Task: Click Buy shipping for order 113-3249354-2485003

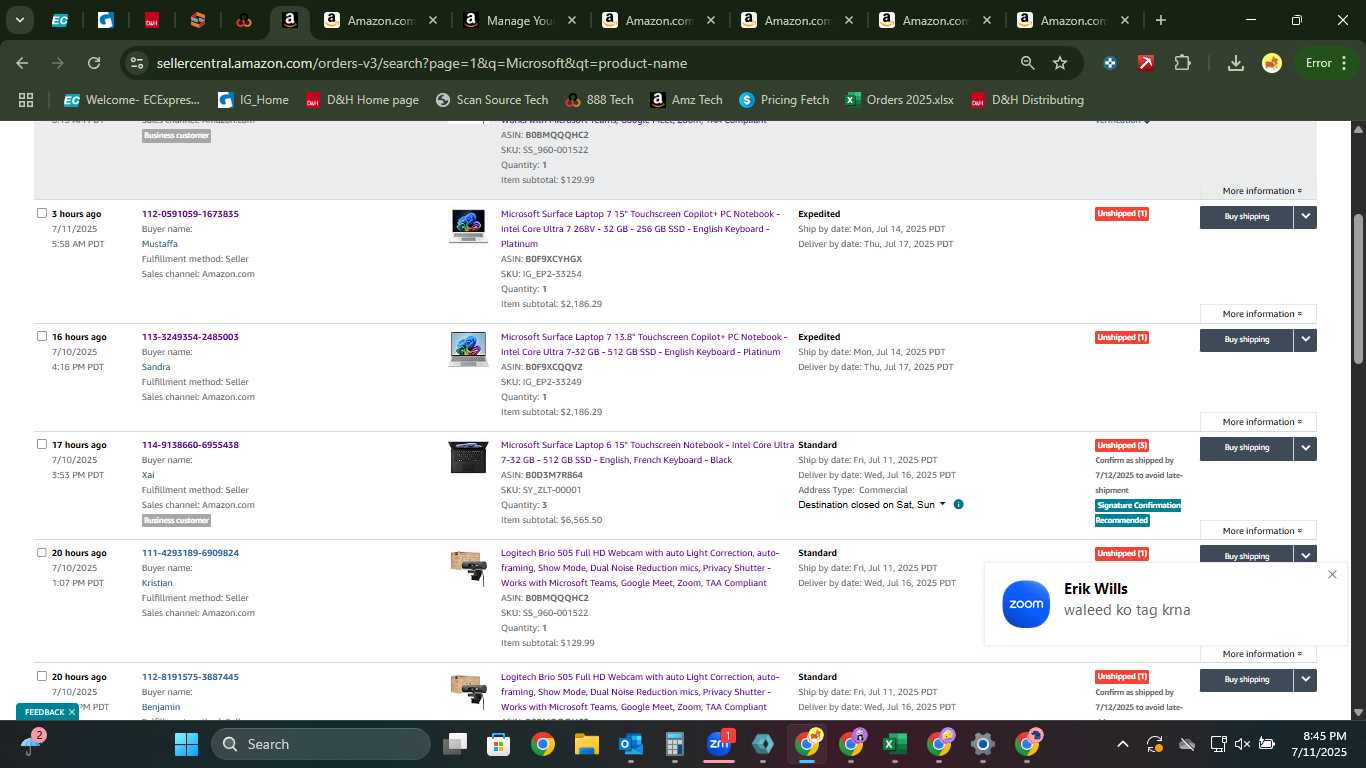Action: coord(1247,340)
